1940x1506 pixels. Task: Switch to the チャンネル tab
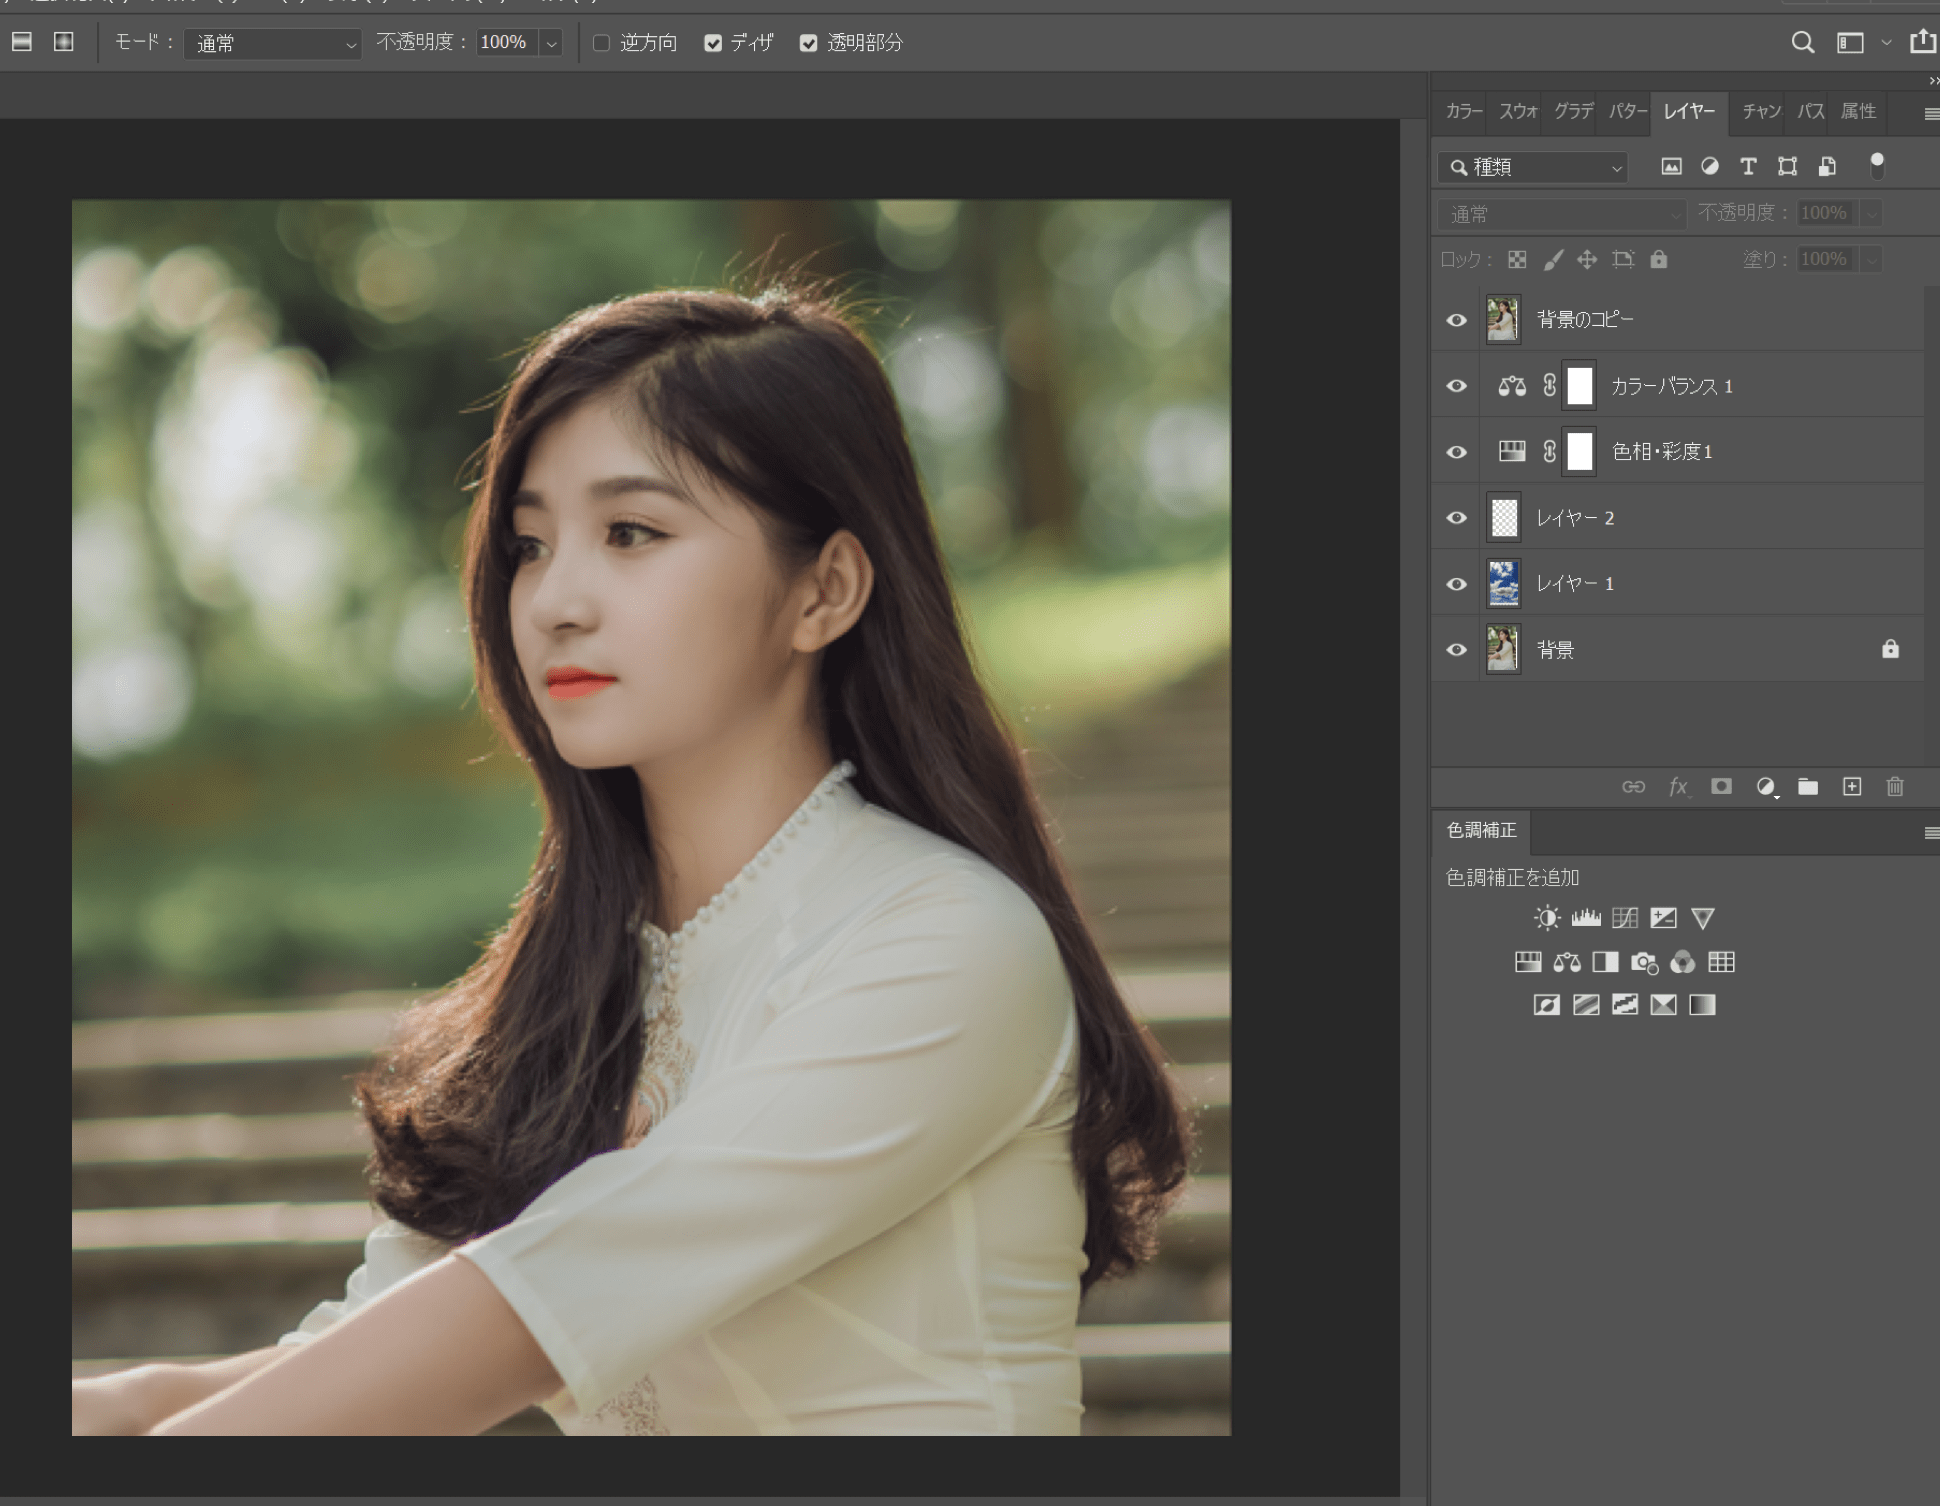(1761, 111)
